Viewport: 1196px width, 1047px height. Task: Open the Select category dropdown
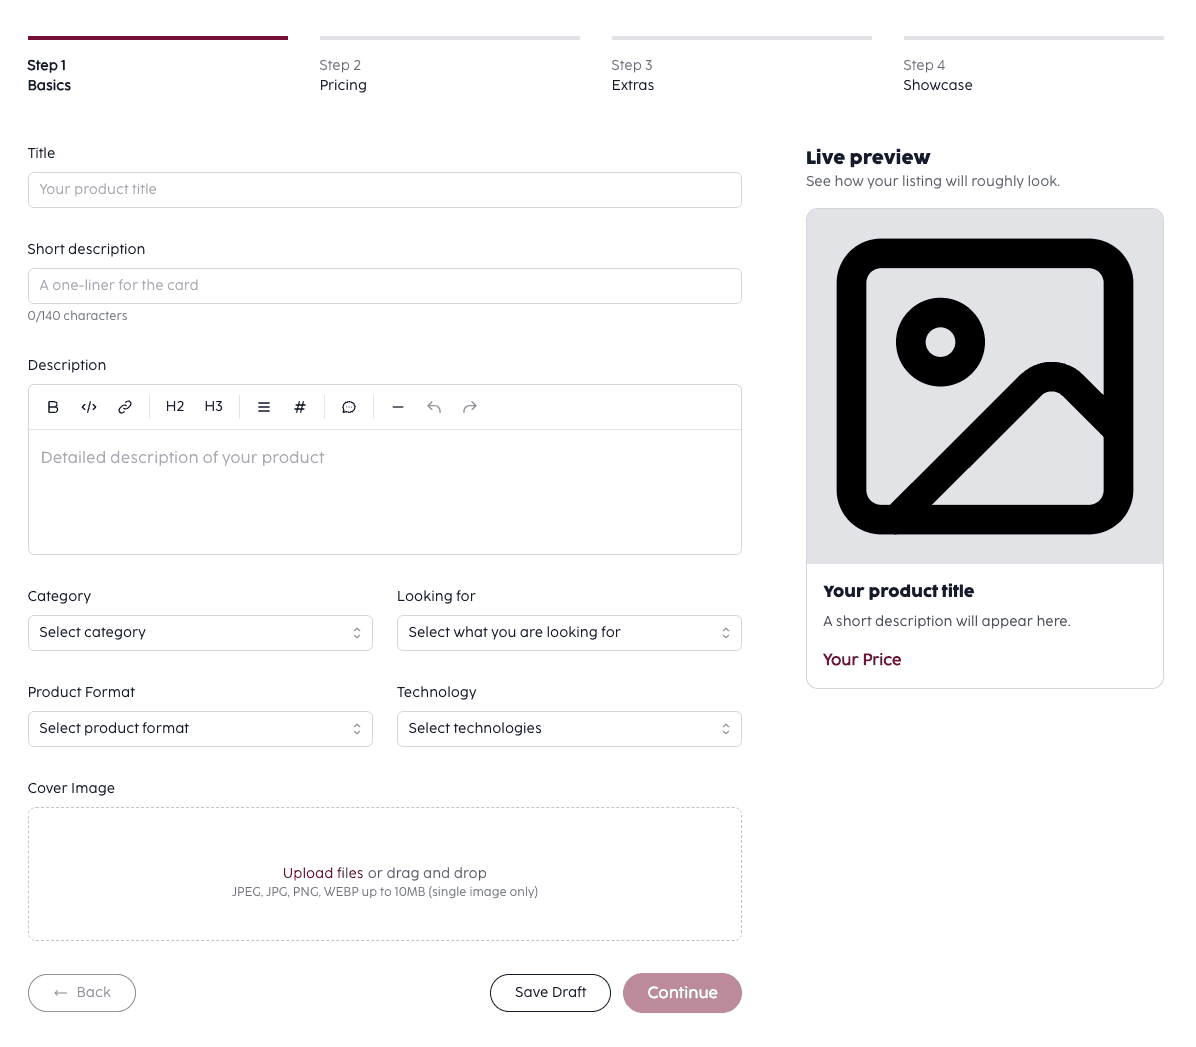click(x=200, y=633)
